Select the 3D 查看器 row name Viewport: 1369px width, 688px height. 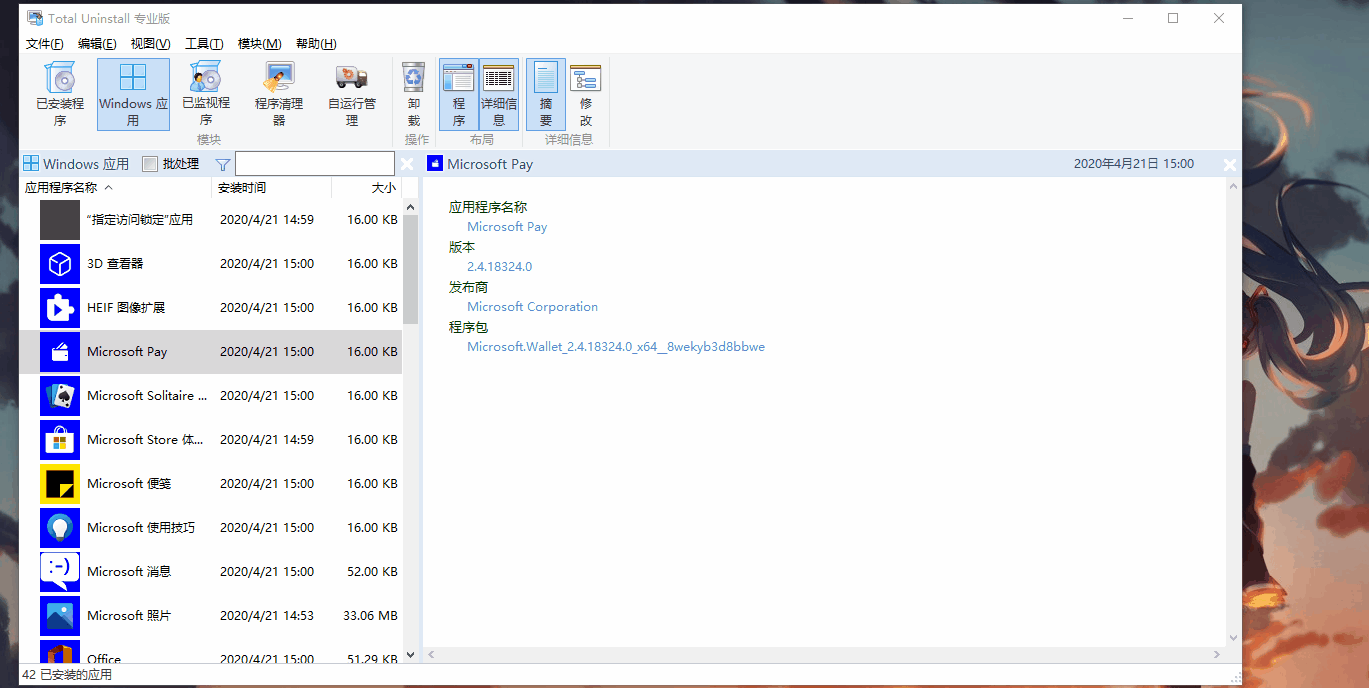coord(115,264)
